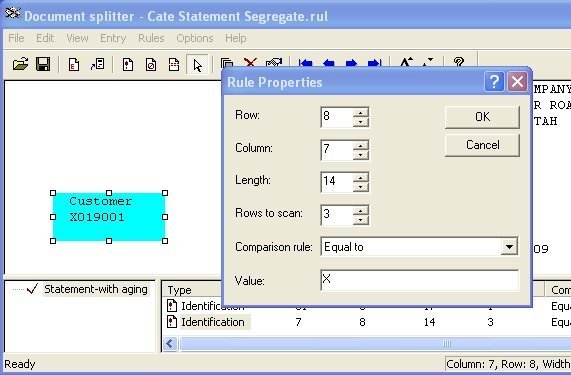The width and height of the screenshot is (571, 375).
Task: Select the second Identification rule row
Action: pyautogui.click(x=366, y=322)
